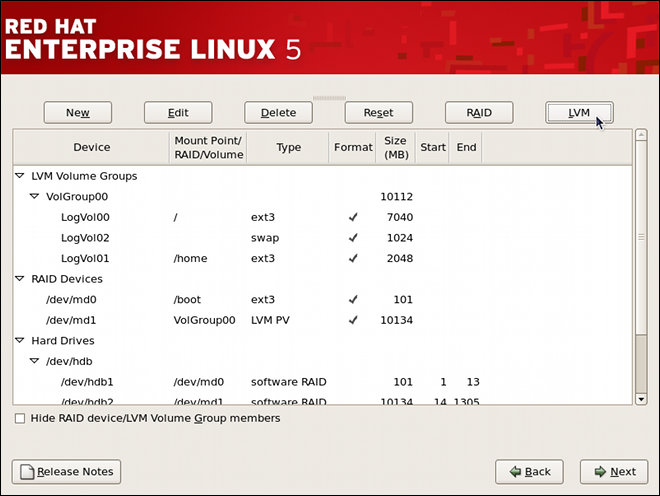Click the Start column header
This screenshot has width=660, height=496.
pyautogui.click(x=433, y=147)
